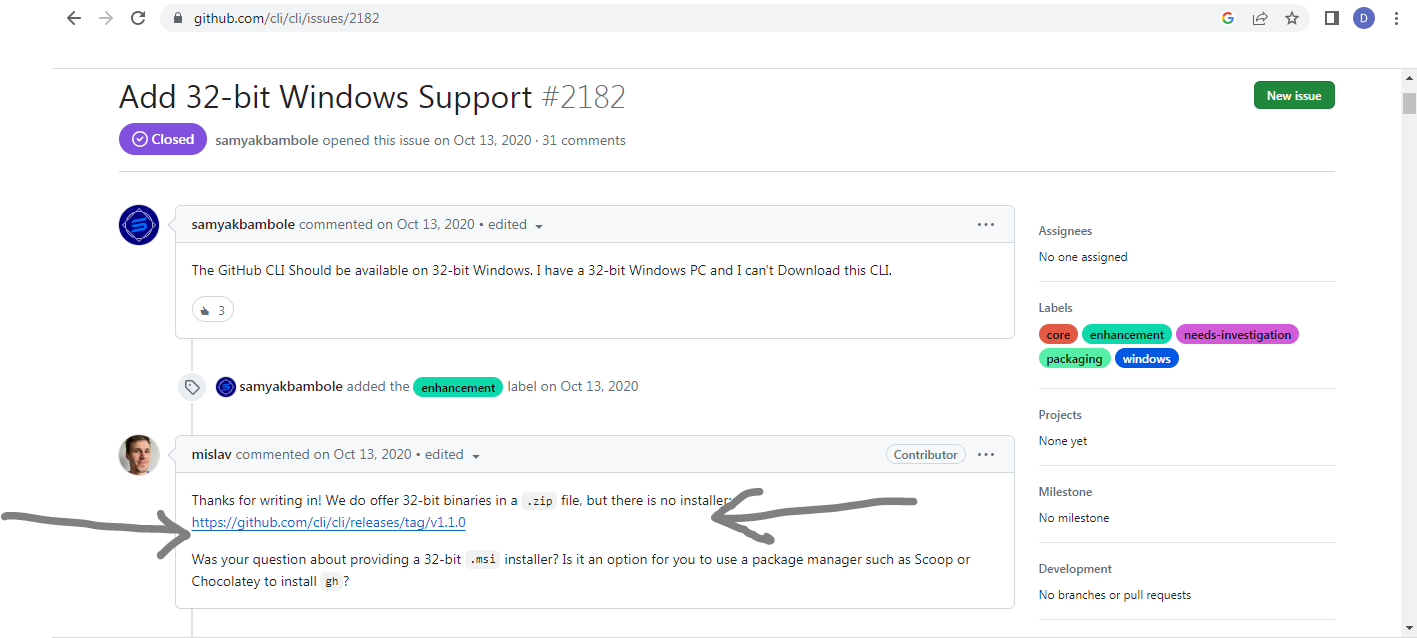Viewport: 1417px width, 638px height.
Task: Click the tag icon in timeline event
Action: (x=192, y=387)
